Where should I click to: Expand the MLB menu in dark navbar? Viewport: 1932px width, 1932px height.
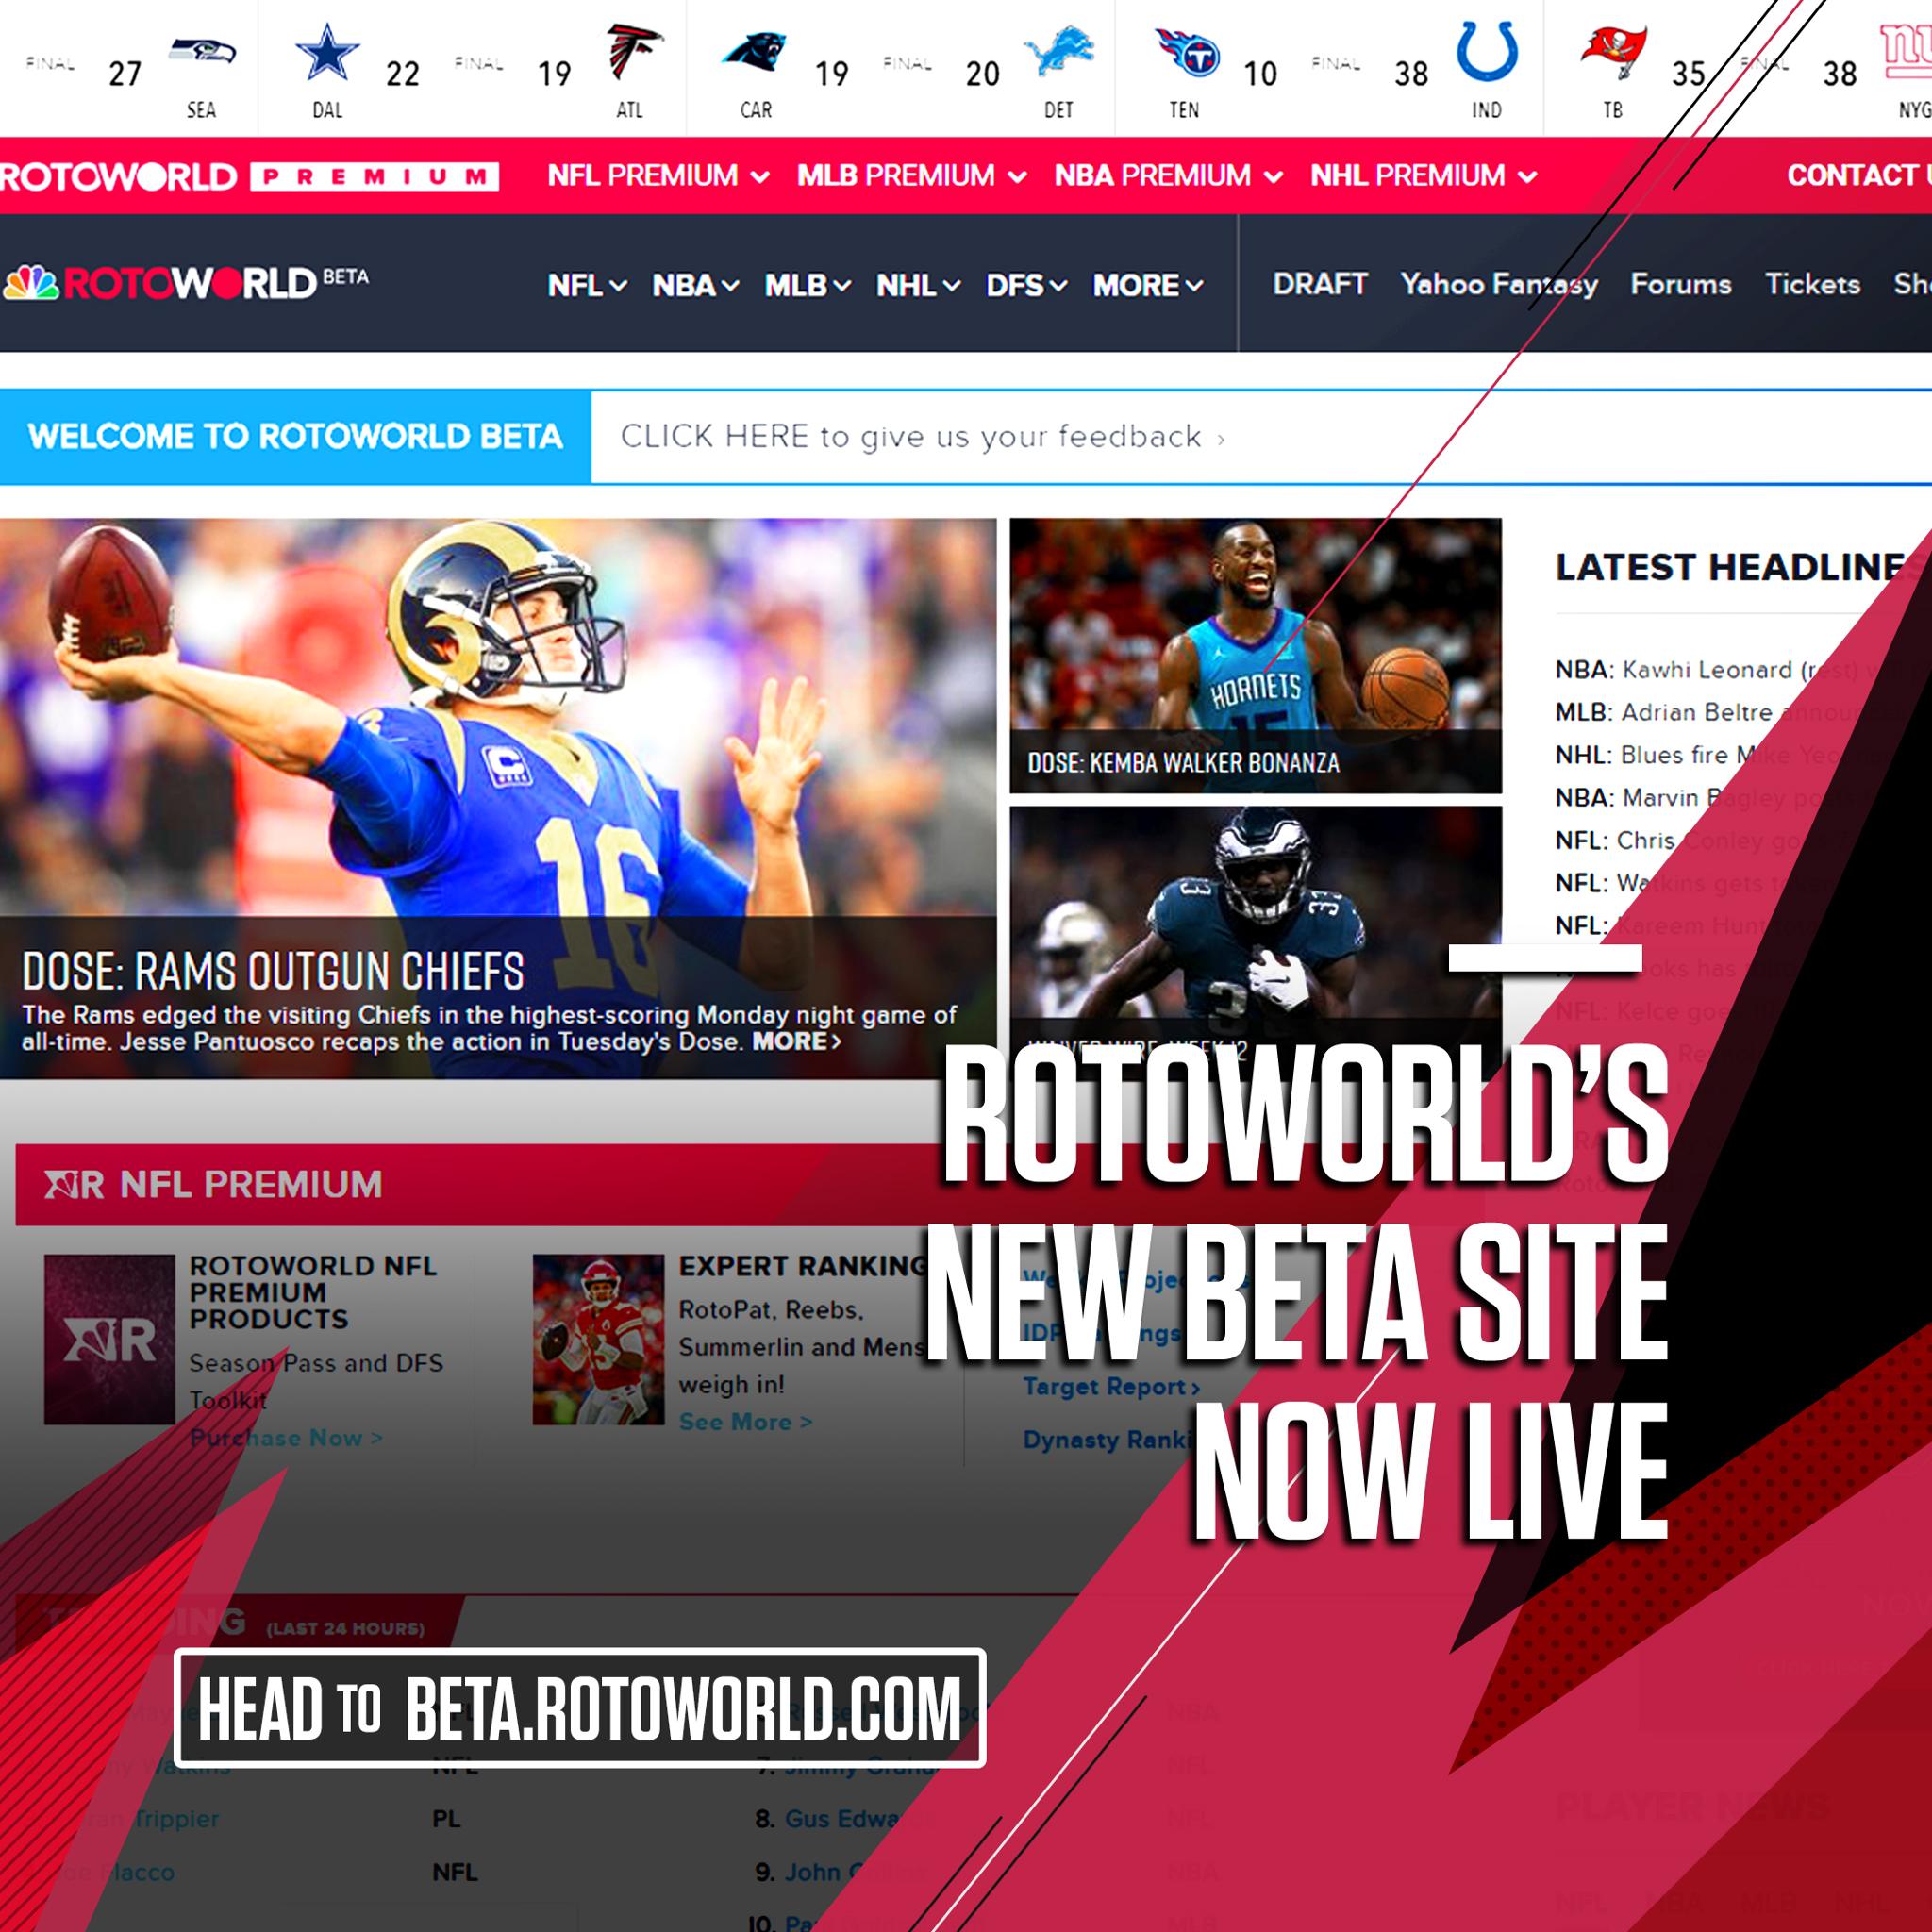[x=808, y=286]
